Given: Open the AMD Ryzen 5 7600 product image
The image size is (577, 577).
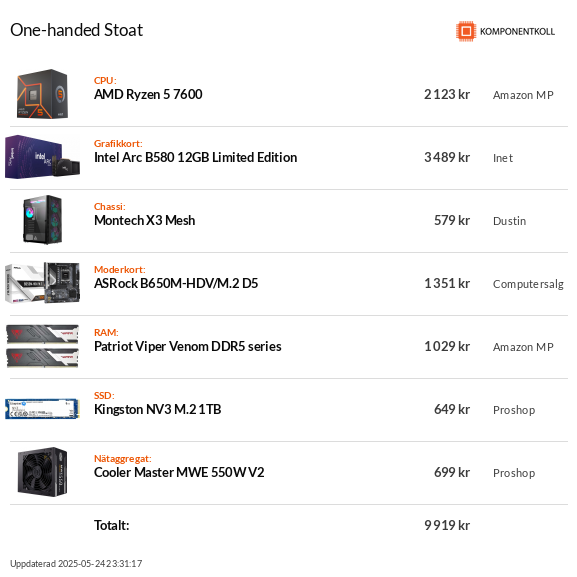Looking at the screenshot, I should 42,94.
